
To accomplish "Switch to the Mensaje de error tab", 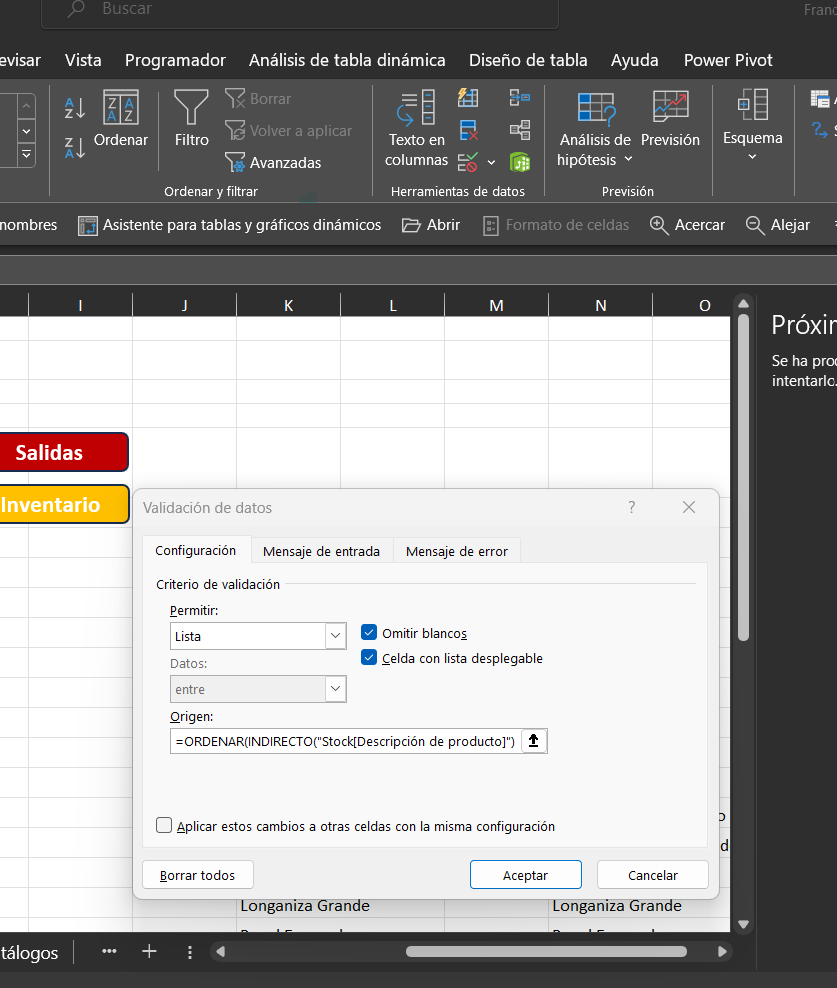I will pyautogui.click(x=456, y=550).
